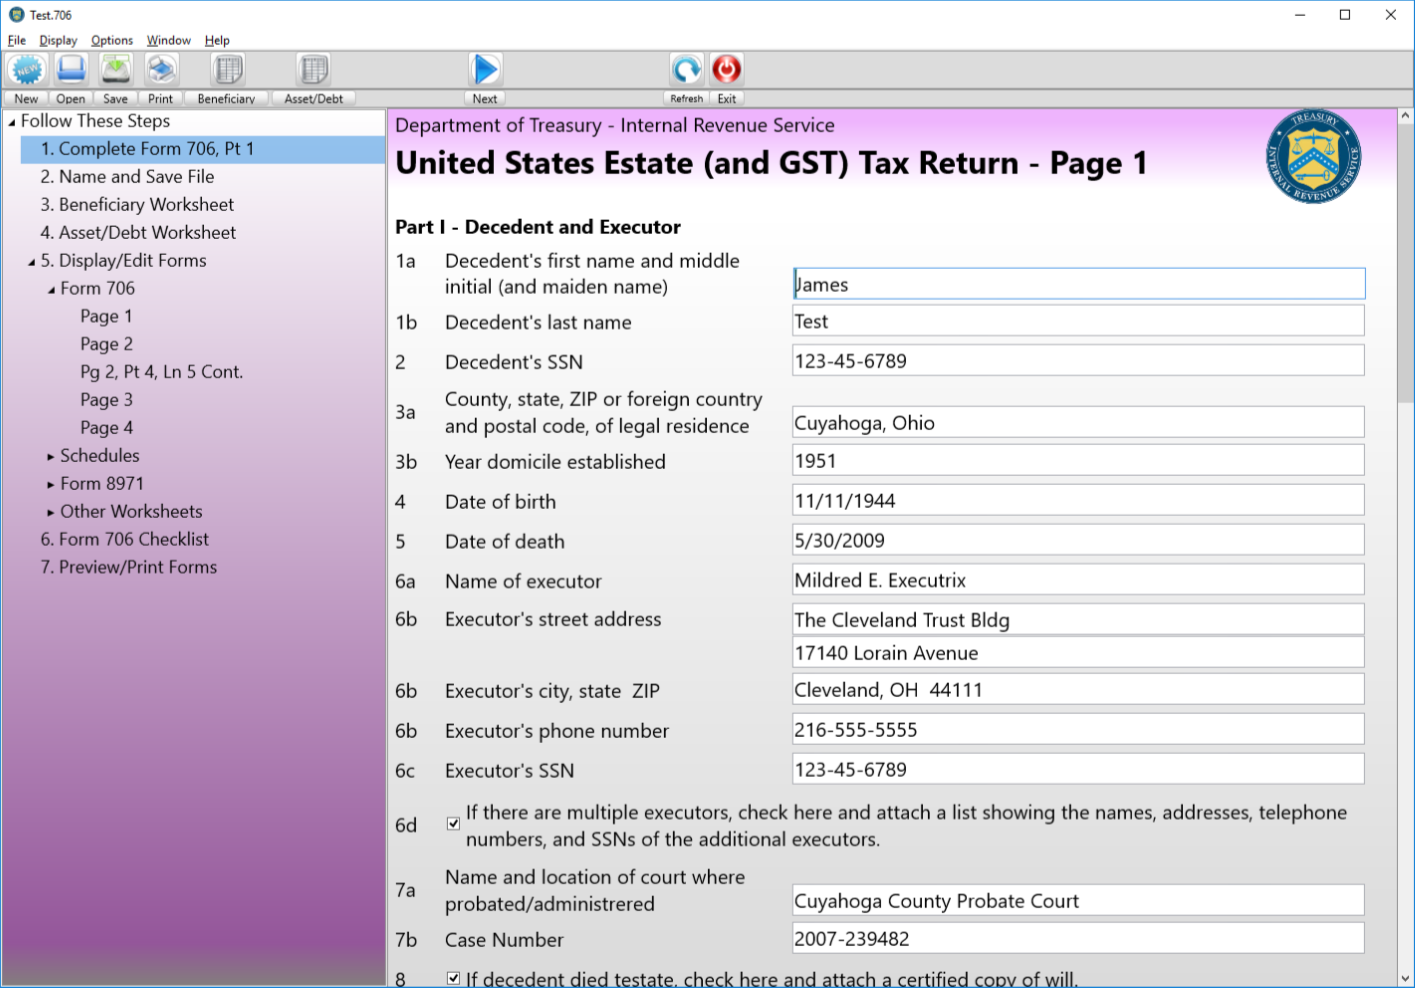Click the Internal Revenue Service Treasury seal
Screen dimensions: 1415x988
coord(1313,157)
